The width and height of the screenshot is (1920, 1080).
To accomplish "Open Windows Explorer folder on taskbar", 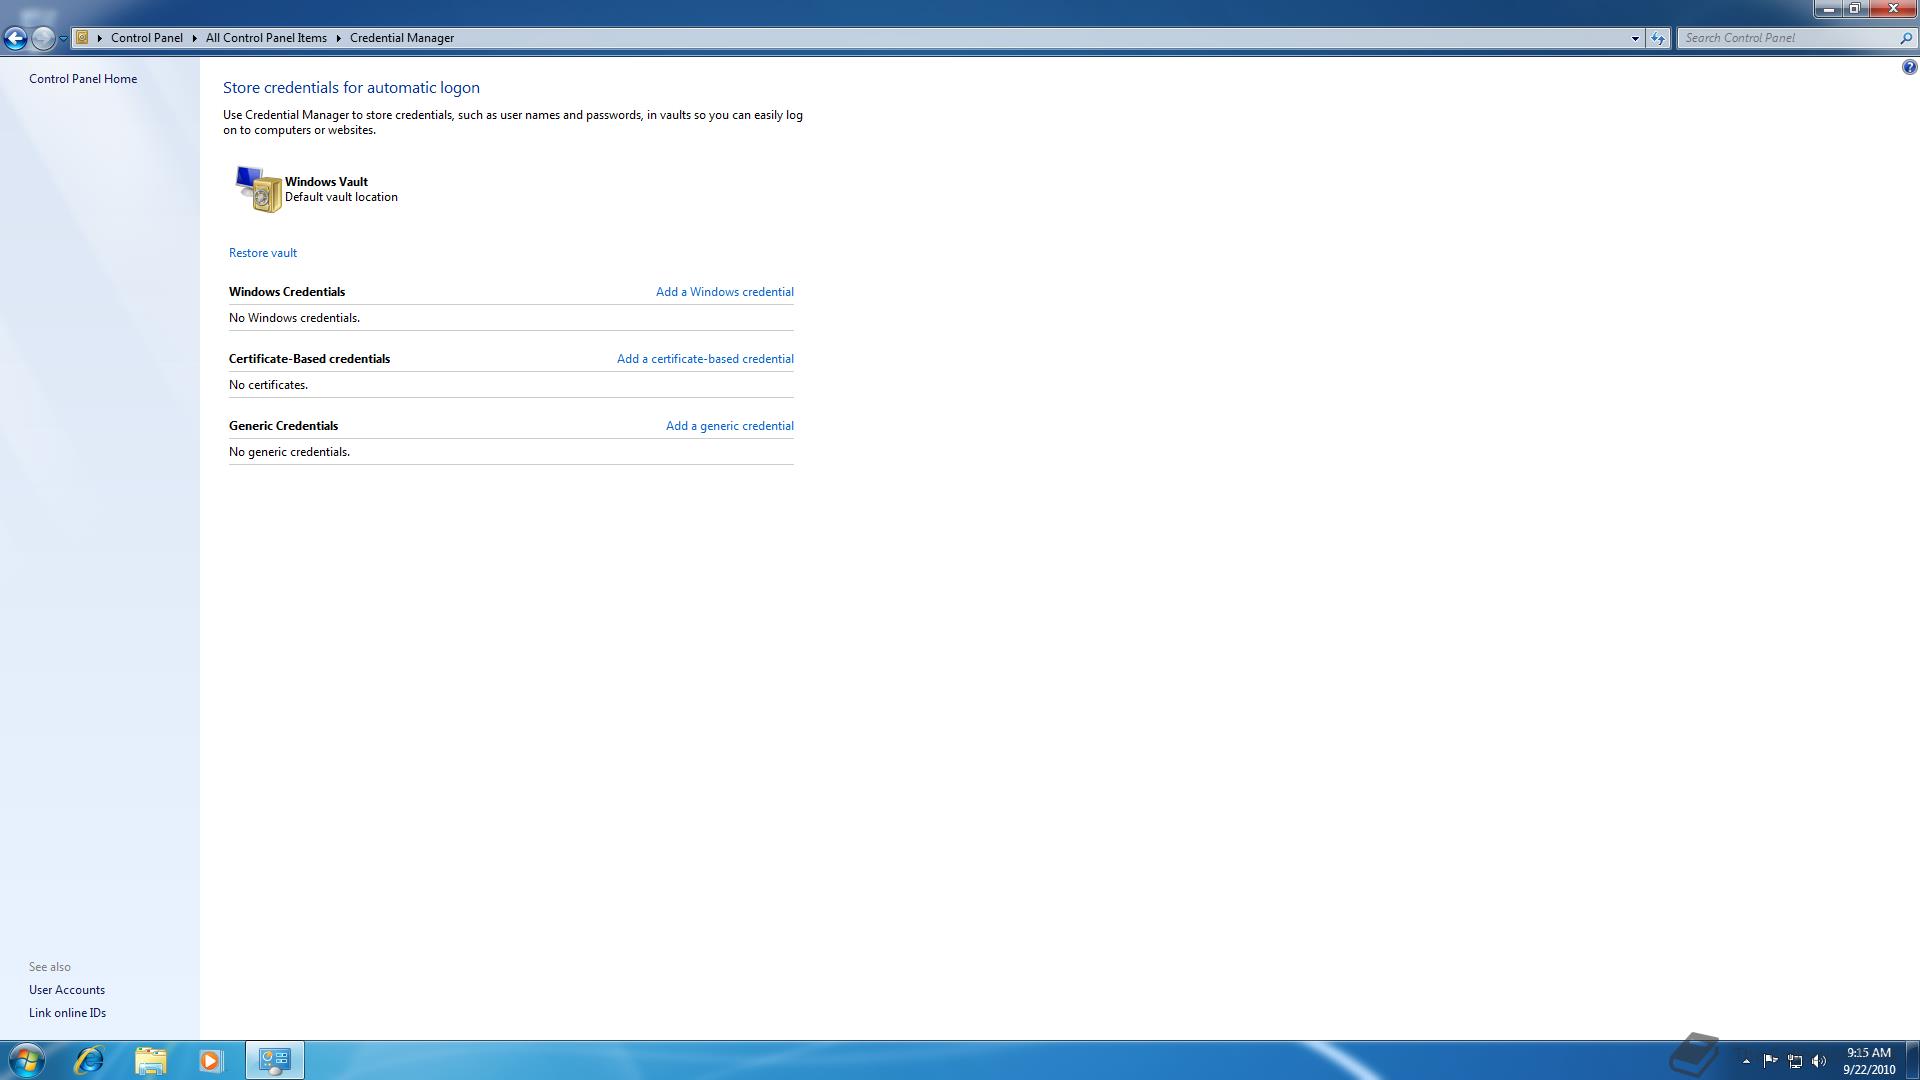I will tap(150, 1060).
